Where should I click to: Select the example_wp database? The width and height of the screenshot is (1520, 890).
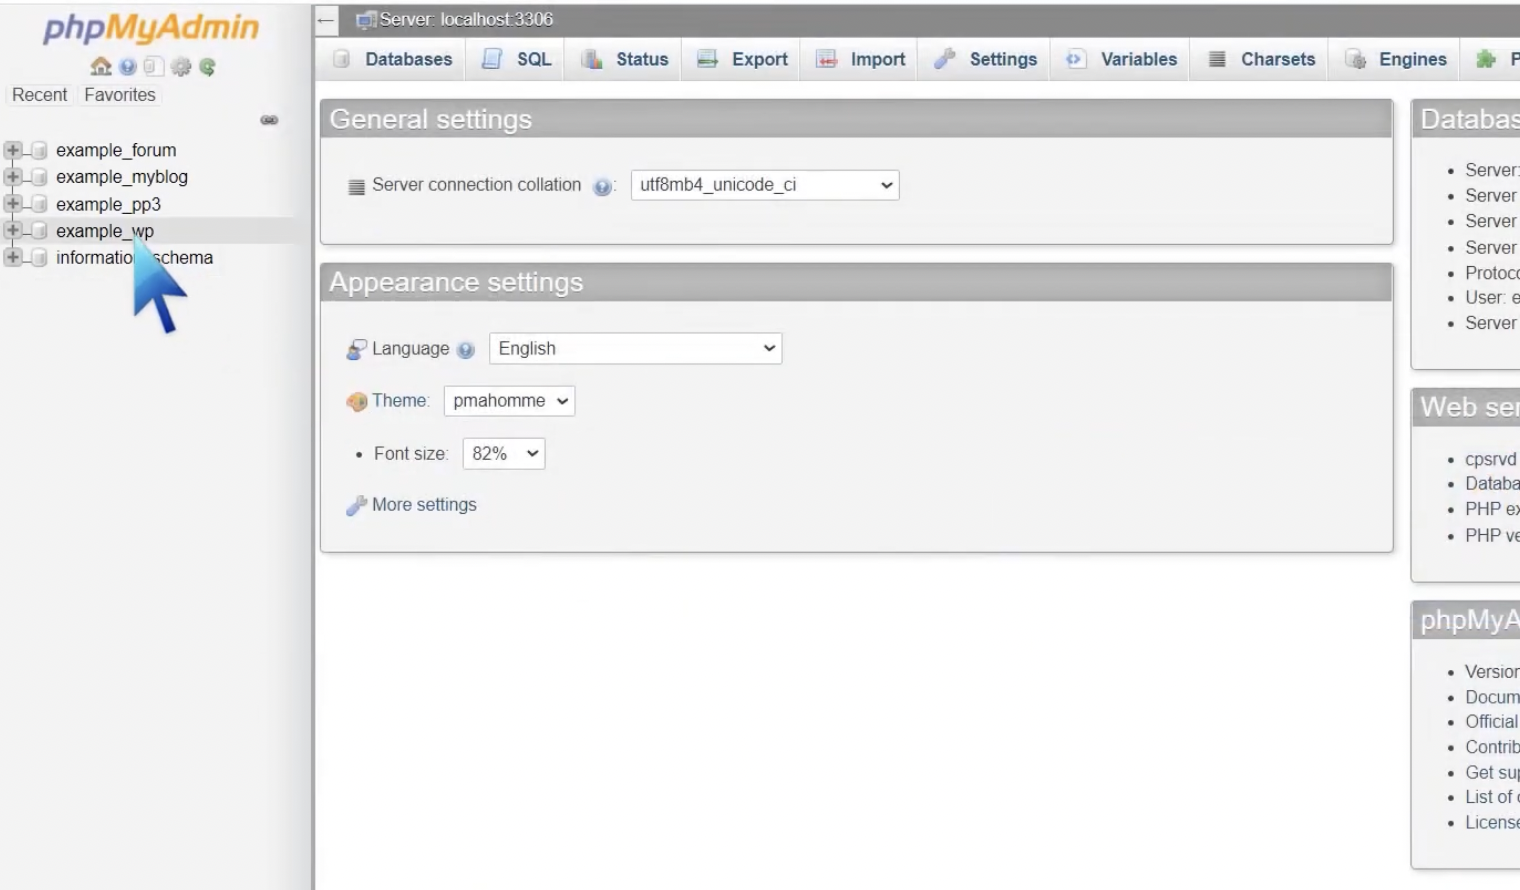[104, 231]
